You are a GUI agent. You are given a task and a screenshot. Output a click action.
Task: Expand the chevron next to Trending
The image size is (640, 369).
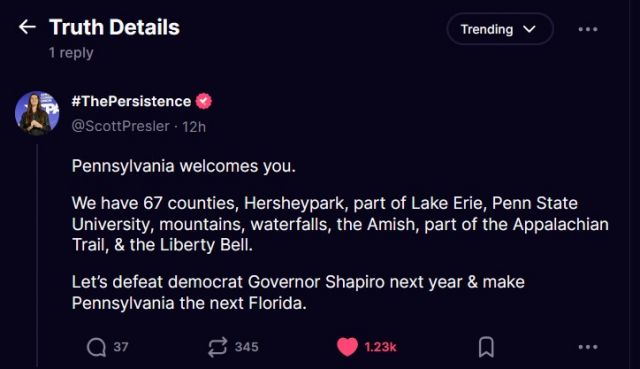[x=529, y=29]
